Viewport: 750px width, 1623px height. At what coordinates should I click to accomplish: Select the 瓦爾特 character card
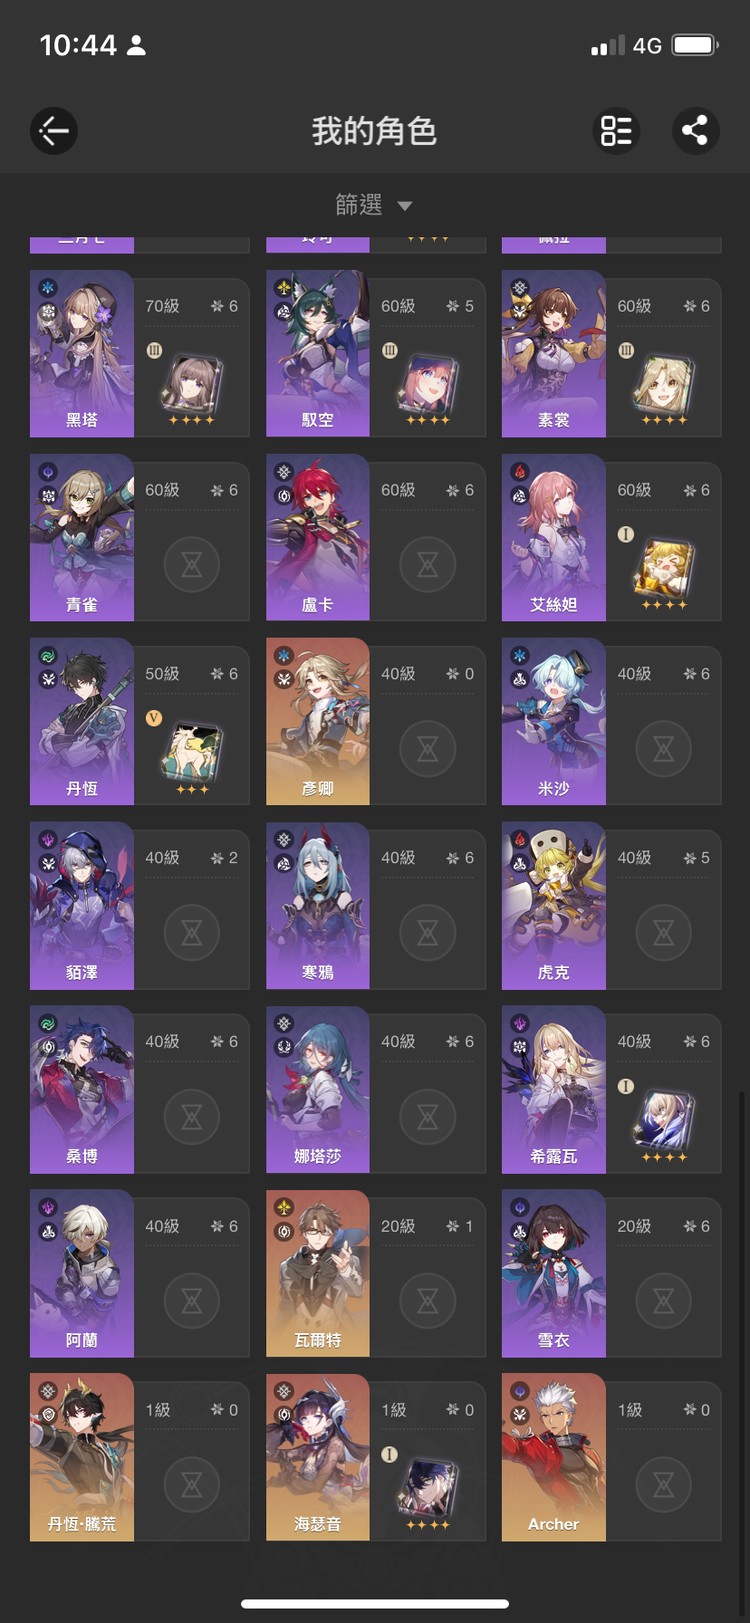(375, 1273)
